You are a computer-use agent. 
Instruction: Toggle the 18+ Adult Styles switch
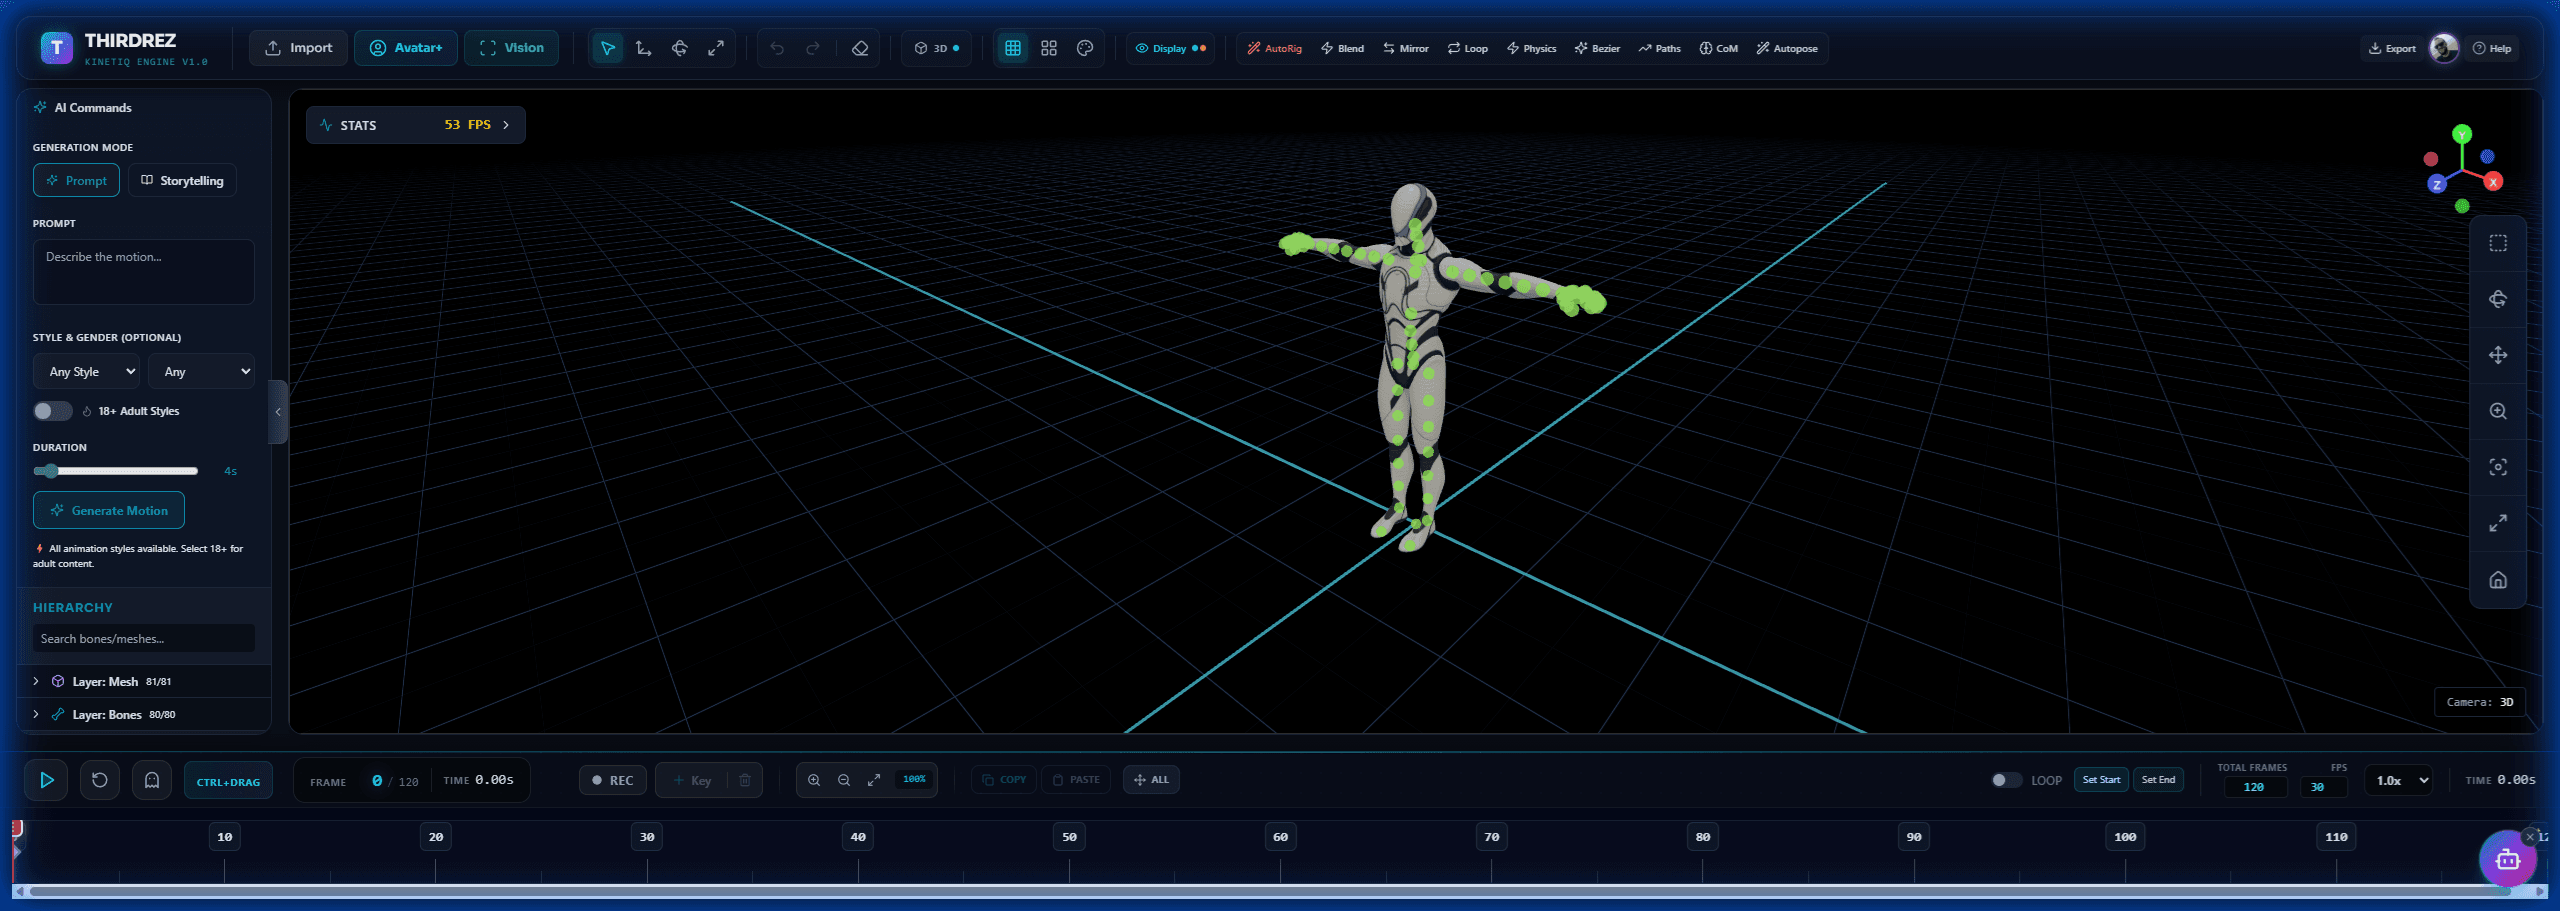tap(52, 410)
